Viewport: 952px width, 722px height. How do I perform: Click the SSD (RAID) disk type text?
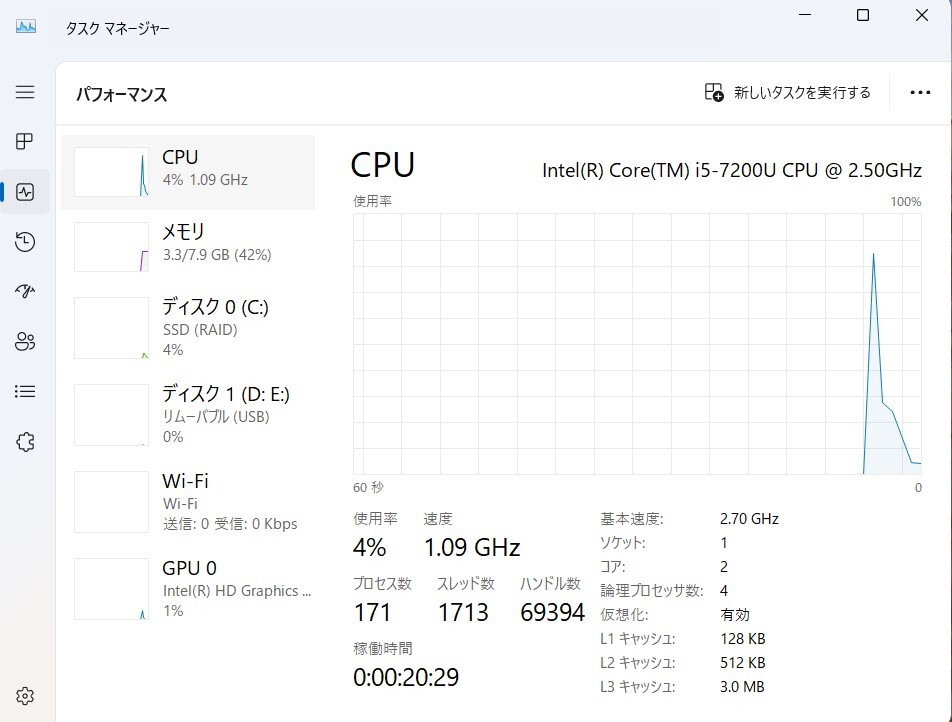tap(200, 330)
